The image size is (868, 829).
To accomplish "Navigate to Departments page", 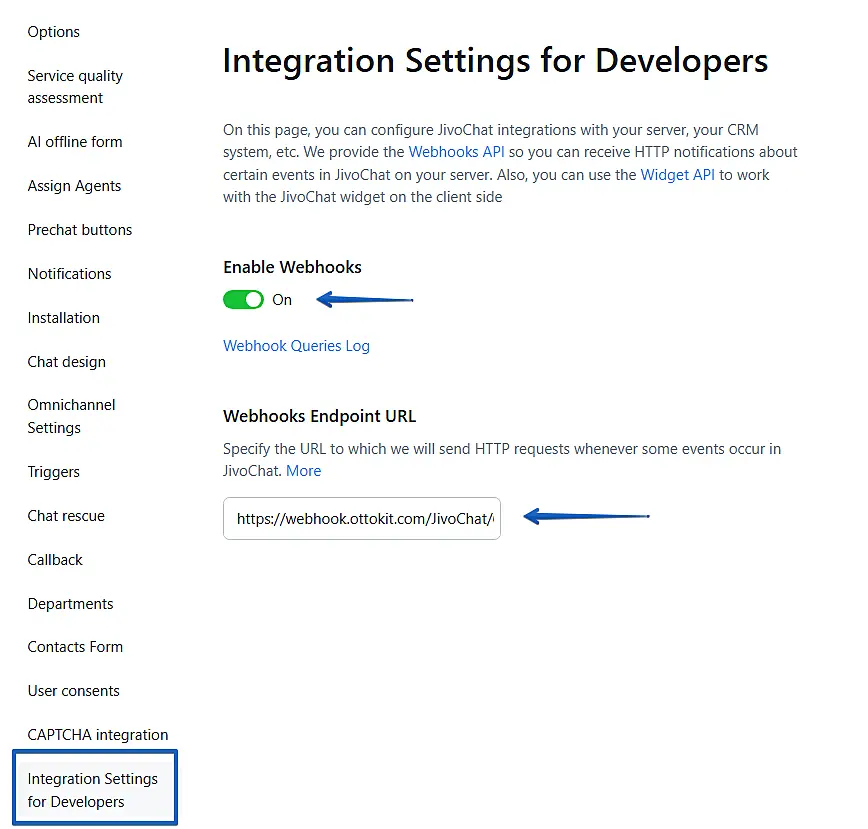I will click(x=70, y=604).
